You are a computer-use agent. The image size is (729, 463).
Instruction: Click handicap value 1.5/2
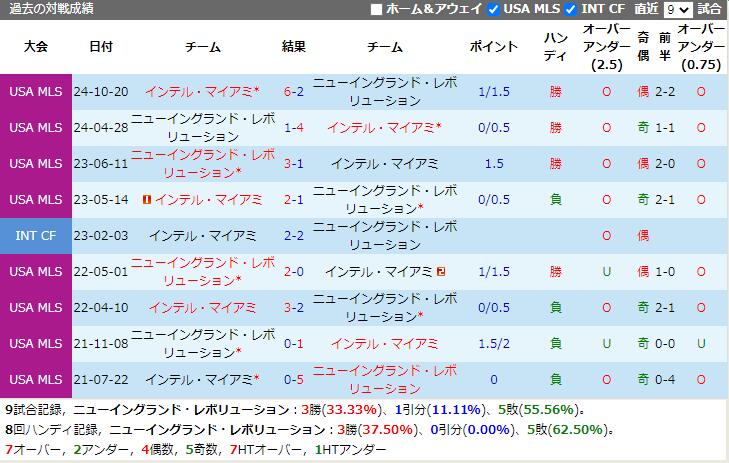[494, 344]
